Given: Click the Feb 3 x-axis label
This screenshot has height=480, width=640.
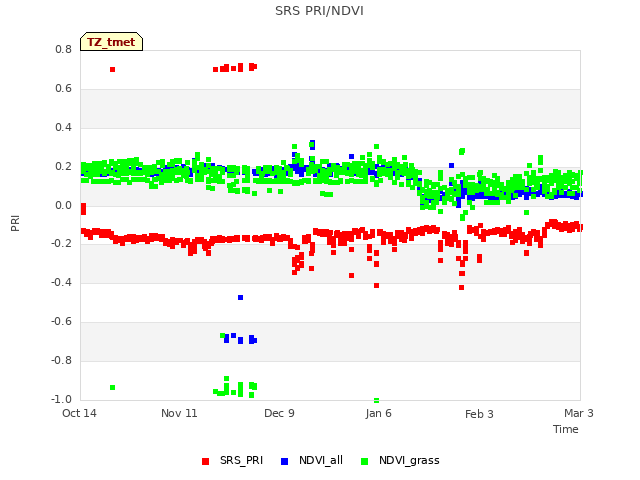Looking at the screenshot, I should tap(479, 414).
